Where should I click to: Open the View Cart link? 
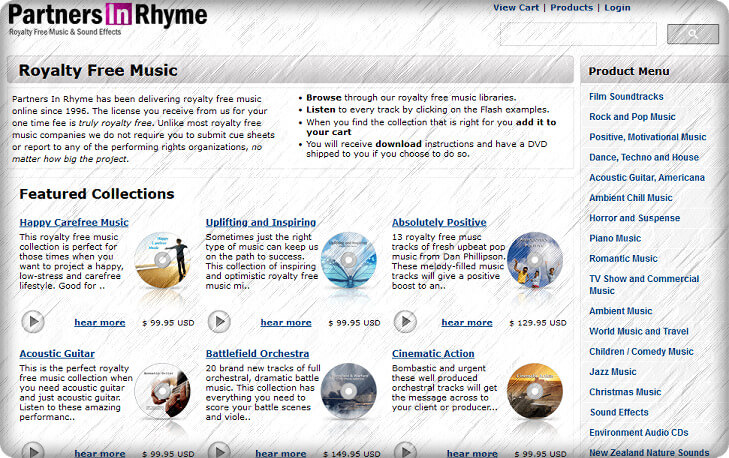pos(515,7)
